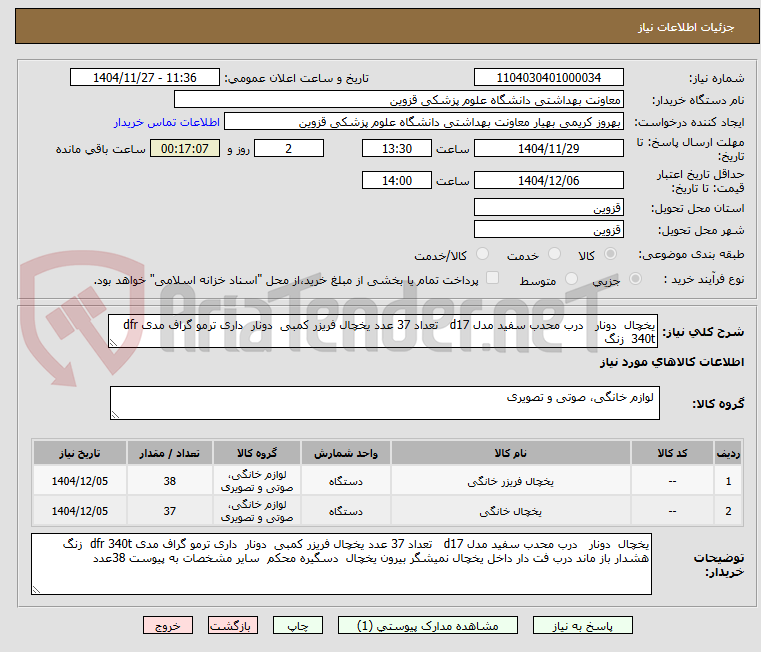
Task: Click resize handle of buyer notes textarea
Action: [36, 589]
